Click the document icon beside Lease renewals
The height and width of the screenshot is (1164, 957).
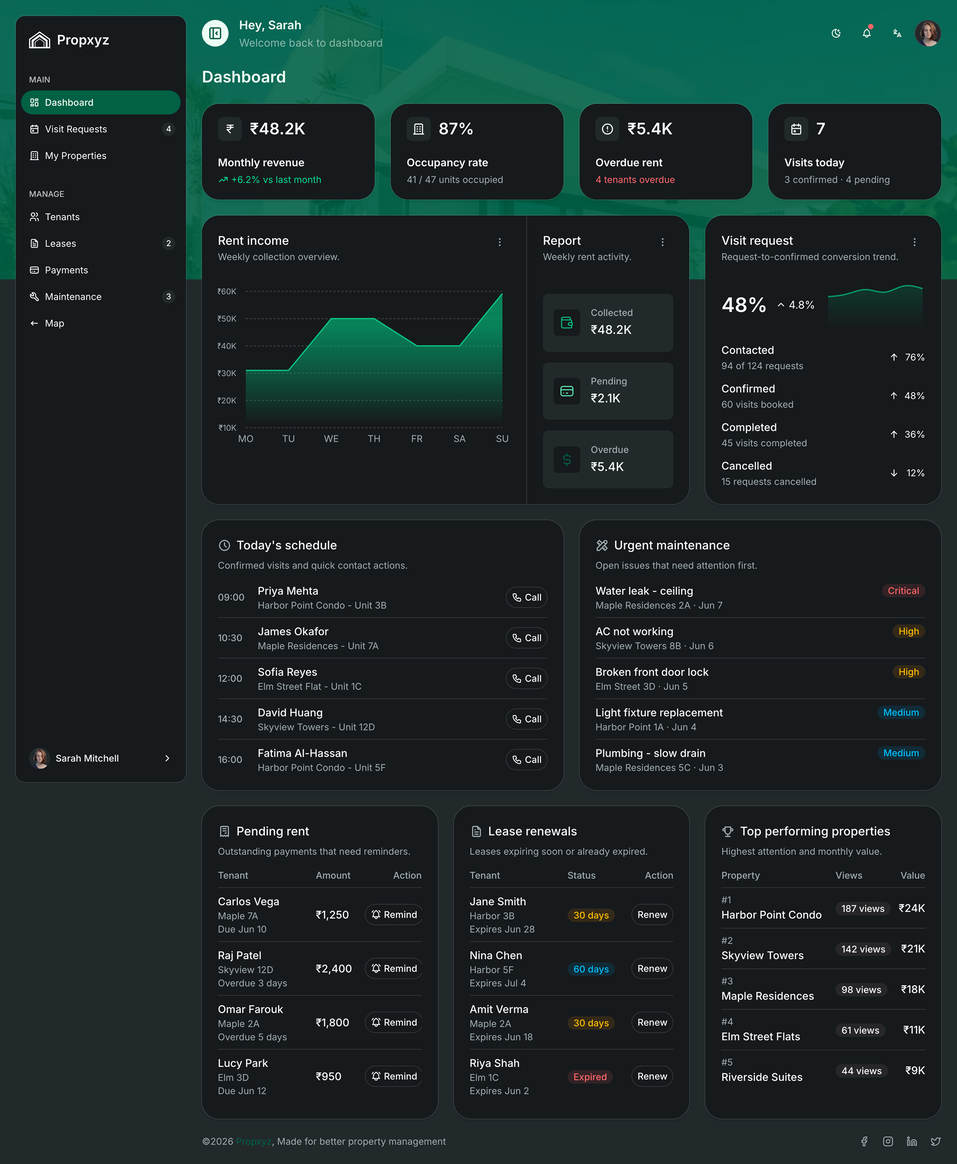coord(476,831)
